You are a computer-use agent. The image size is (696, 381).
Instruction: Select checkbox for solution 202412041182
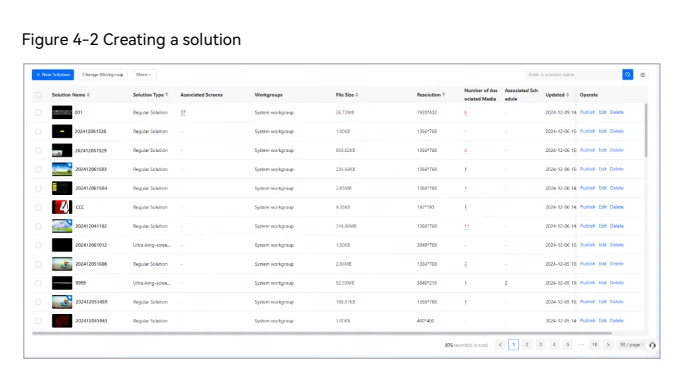(38, 226)
